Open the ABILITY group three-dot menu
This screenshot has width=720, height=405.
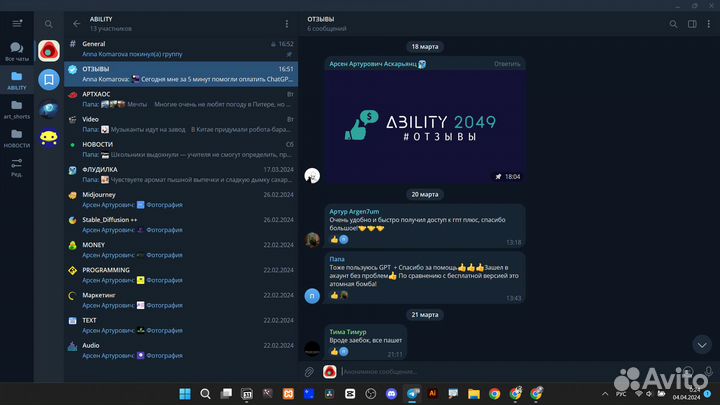click(287, 24)
